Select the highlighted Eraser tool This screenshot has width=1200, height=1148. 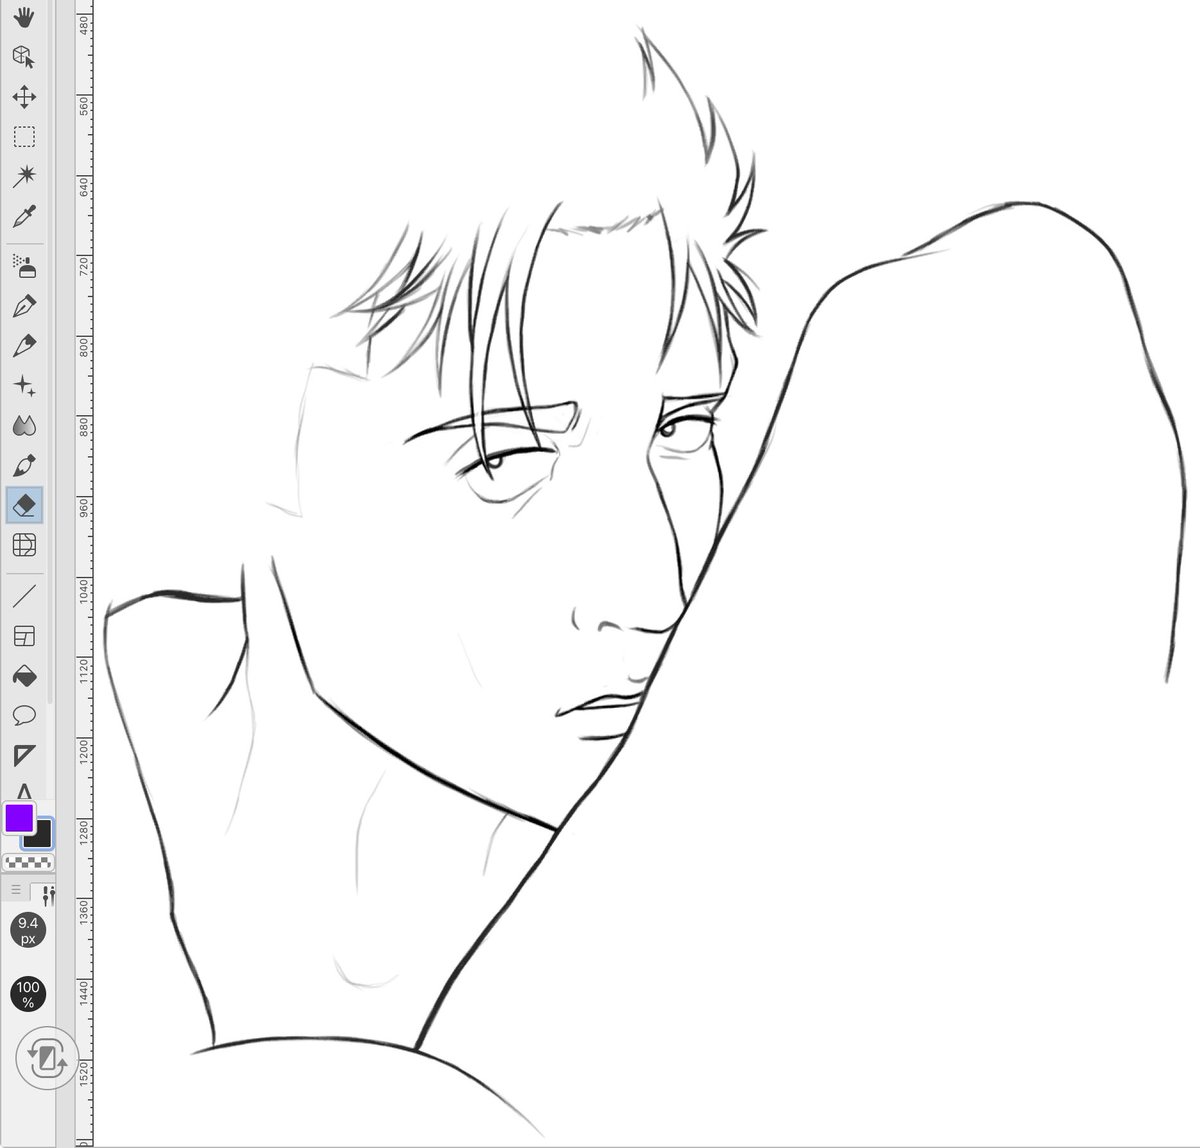click(25, 506)
